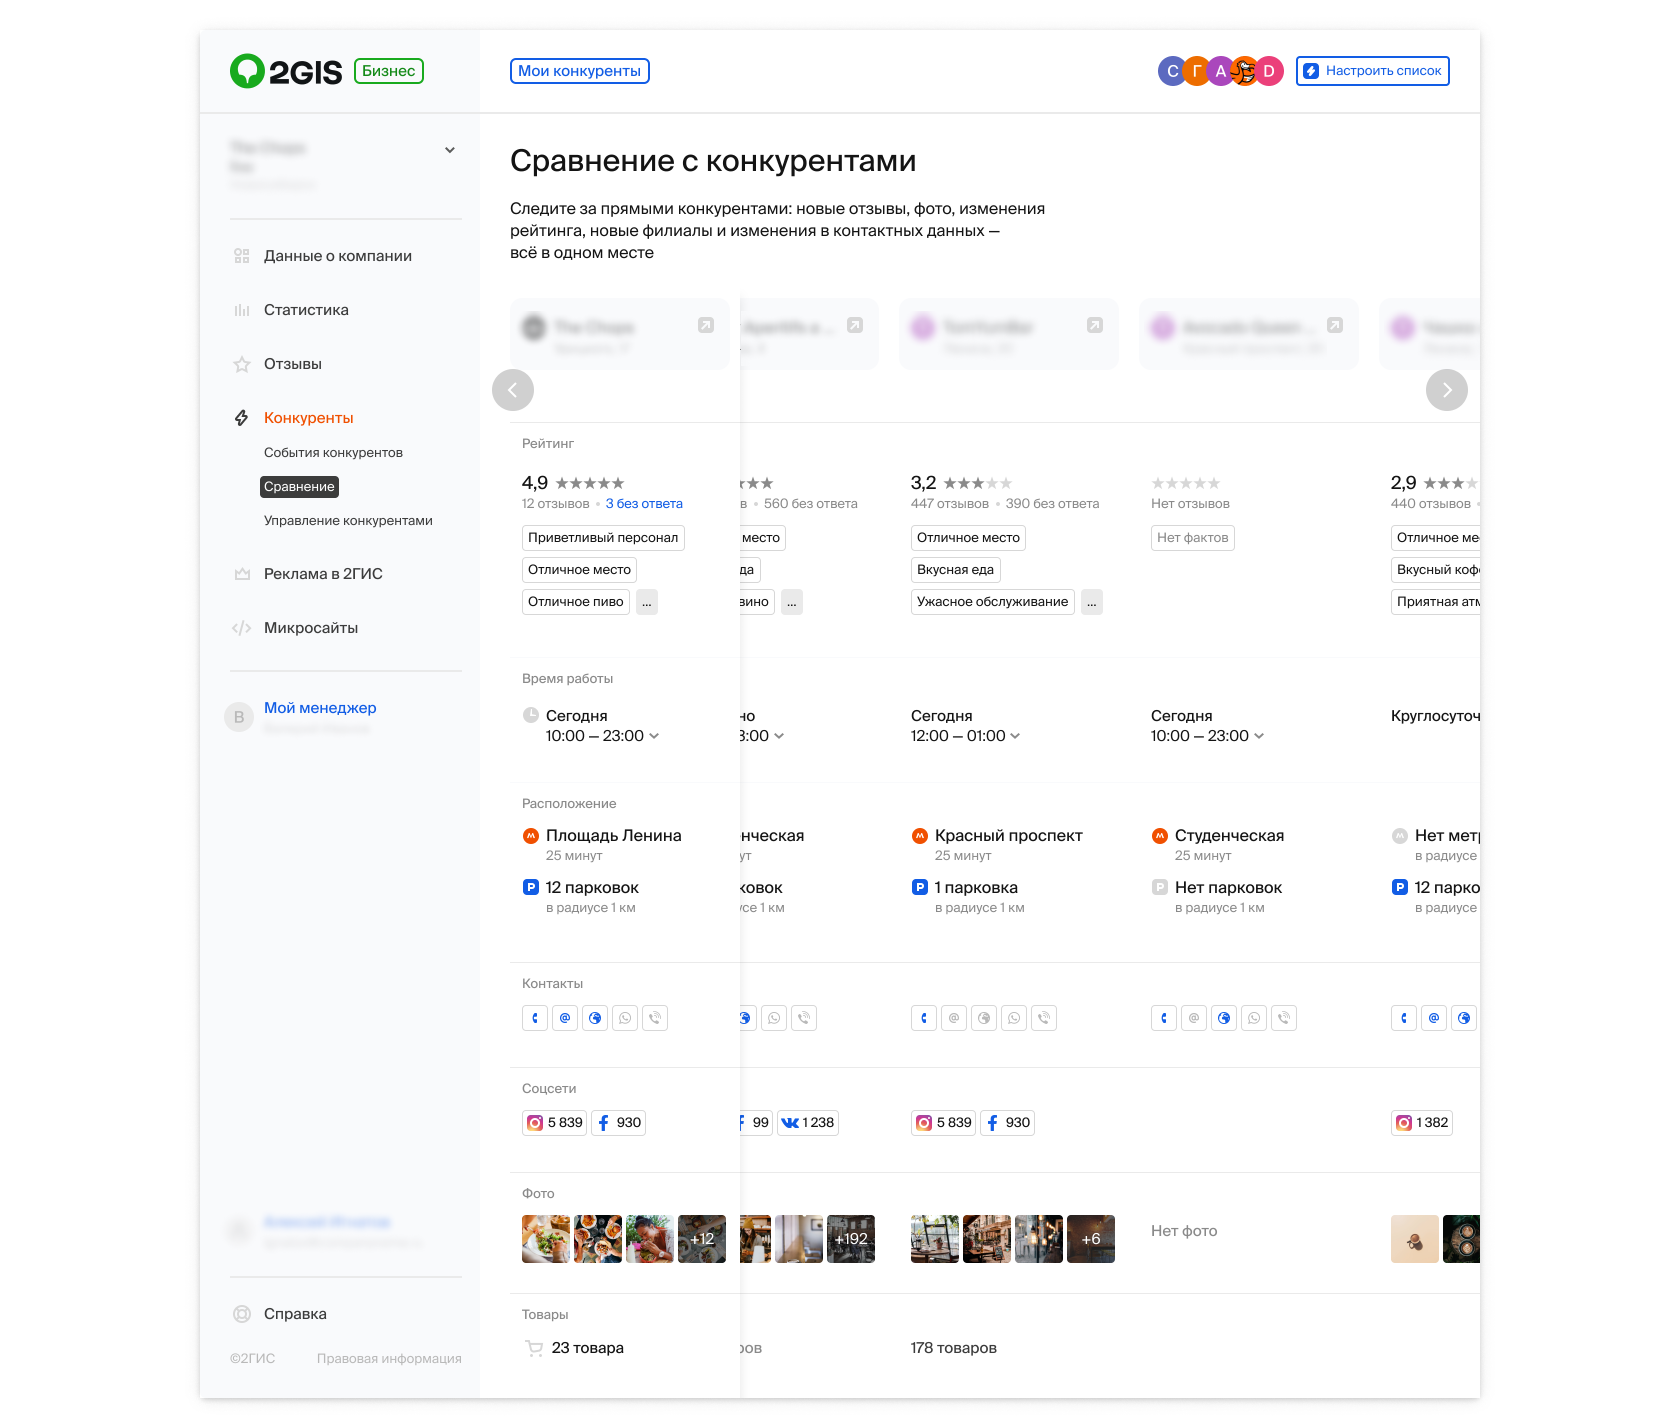The height and width of the screenshot is (1428, 1680).
Task: Click VK 1 238 badge
Action: coord(807,1123)
